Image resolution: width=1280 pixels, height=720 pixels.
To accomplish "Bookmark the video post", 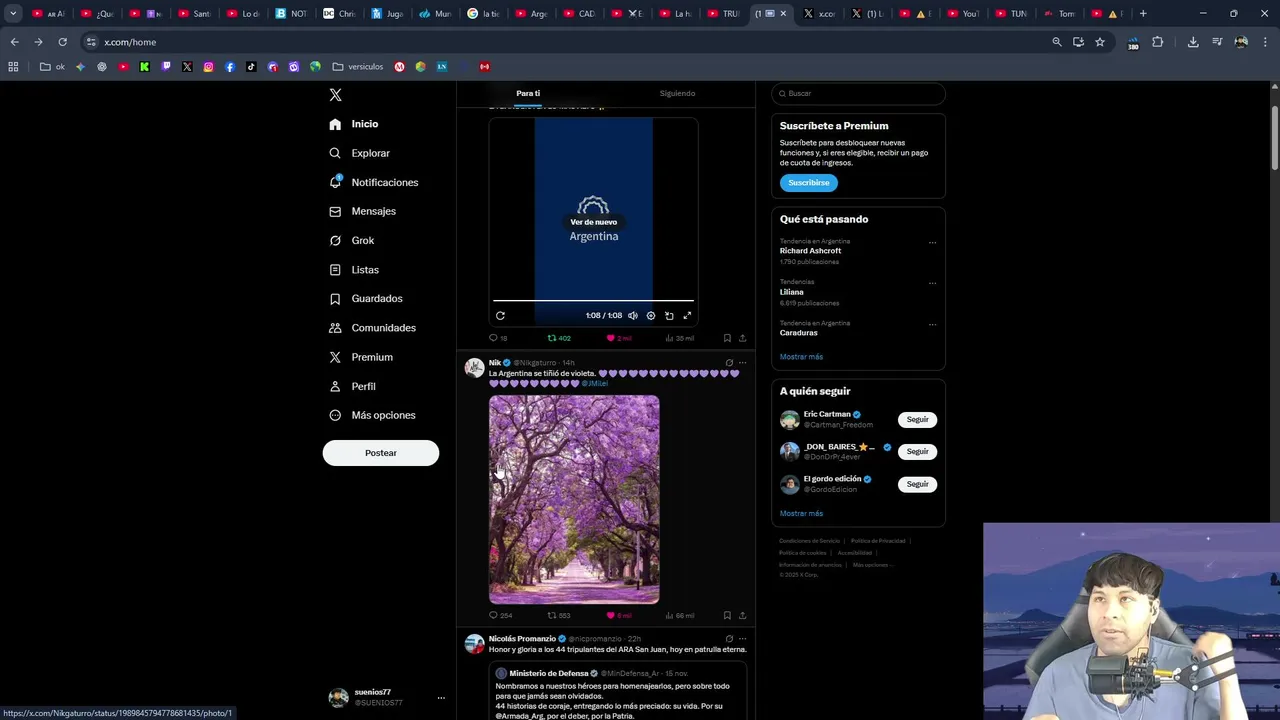I will coord(727,338).
